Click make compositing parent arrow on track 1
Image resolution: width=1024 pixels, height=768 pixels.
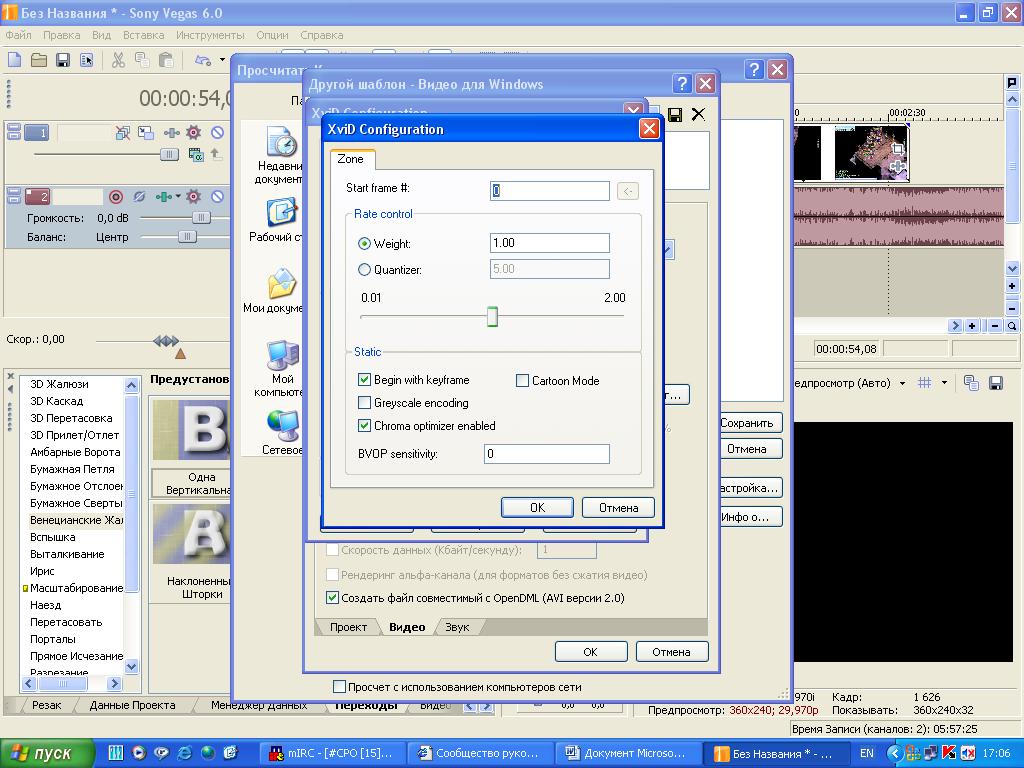pos(216,154)
